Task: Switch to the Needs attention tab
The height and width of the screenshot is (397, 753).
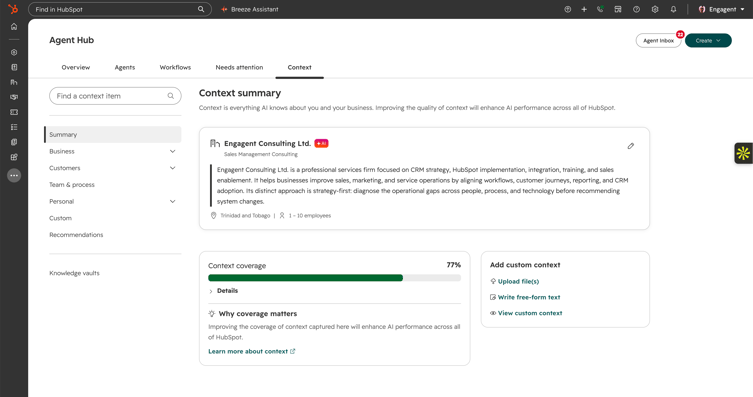Action: click(239, 67)
